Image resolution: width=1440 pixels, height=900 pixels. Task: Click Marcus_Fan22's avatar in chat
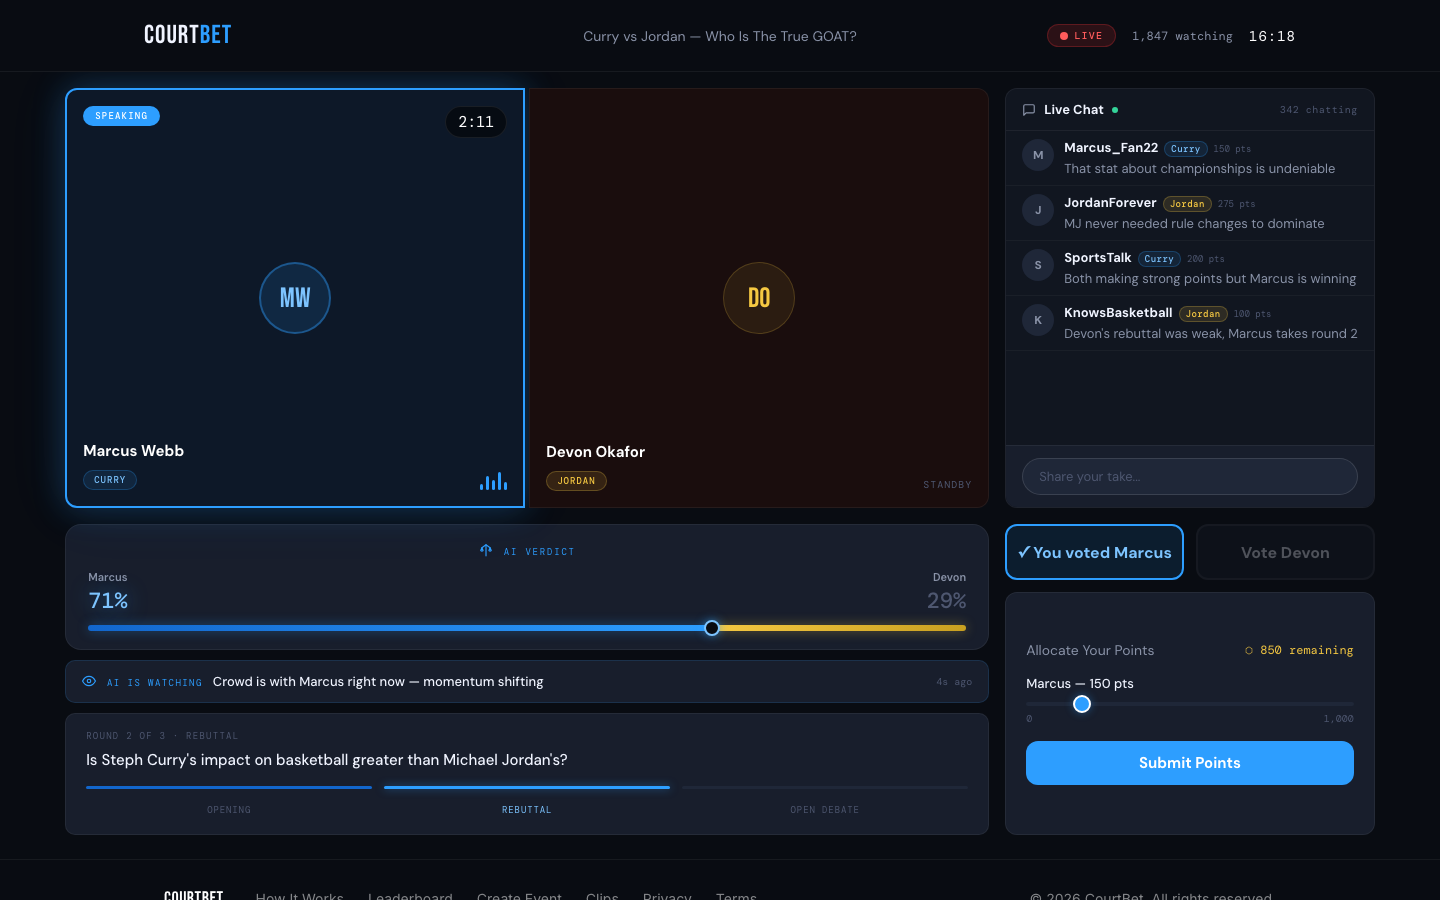click(x=1038, y=156)
